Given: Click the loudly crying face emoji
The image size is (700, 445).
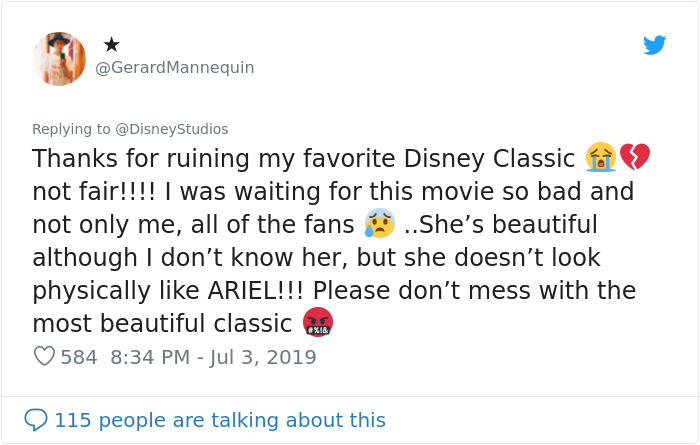Looking at the screenshot, I should [x=601, y=157].
